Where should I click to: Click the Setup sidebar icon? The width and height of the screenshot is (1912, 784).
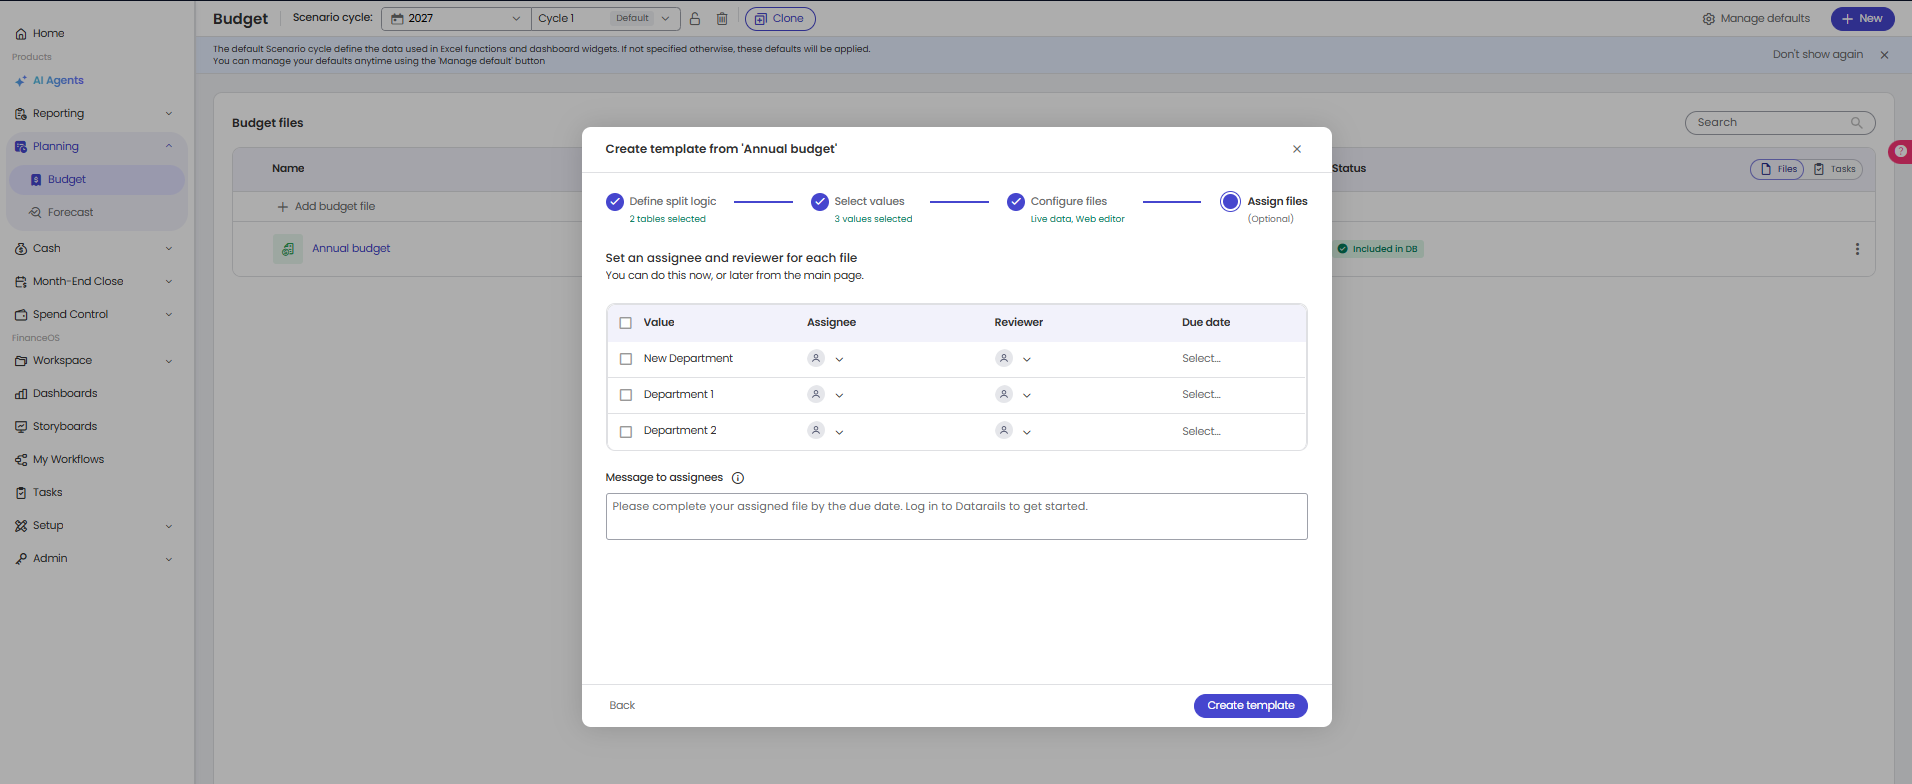pos(21,525)
